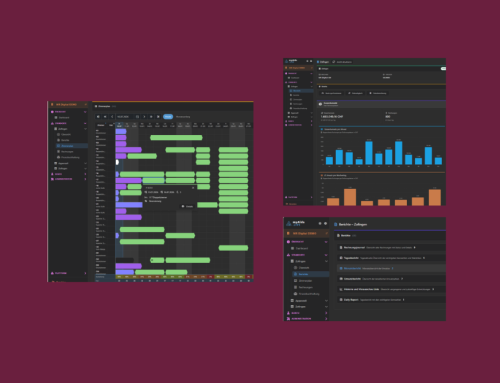Expand collapsed Zofingen node below Appenzell, Zimmerplan window
Viewport: 500px width, 383px height.
[85, 168]
